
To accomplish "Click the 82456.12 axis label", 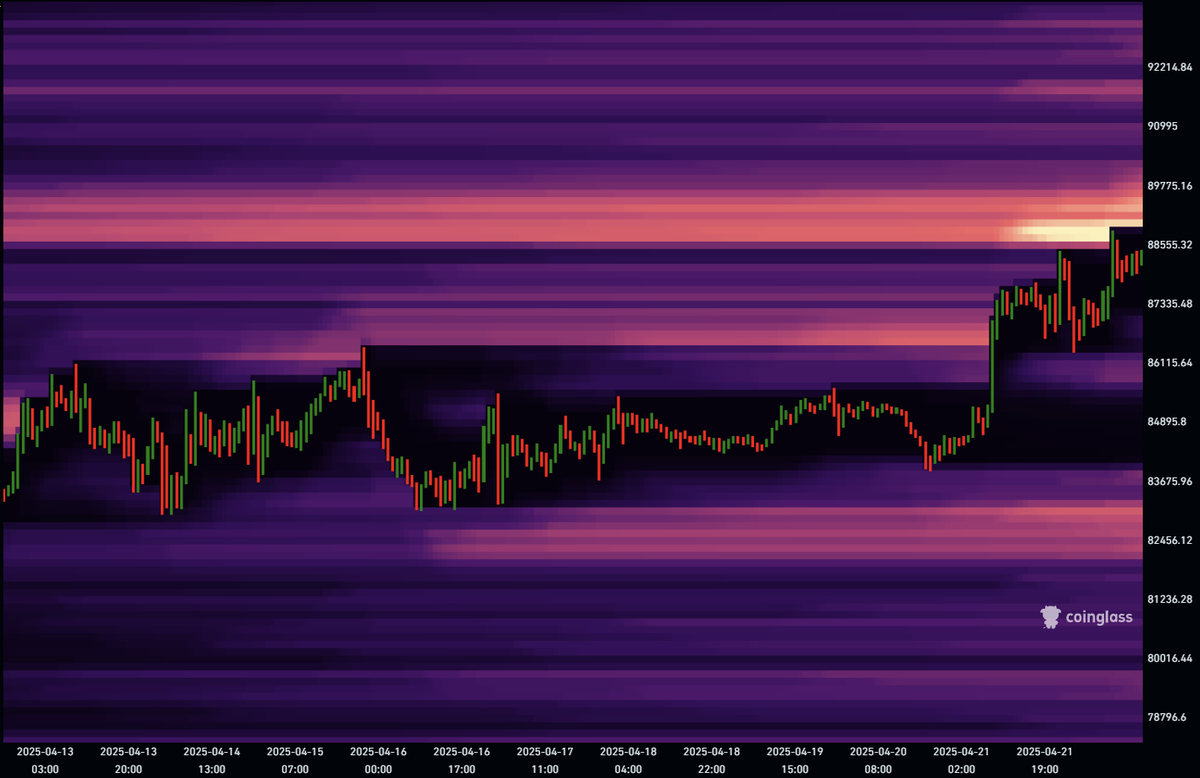I will point(1170,540).
